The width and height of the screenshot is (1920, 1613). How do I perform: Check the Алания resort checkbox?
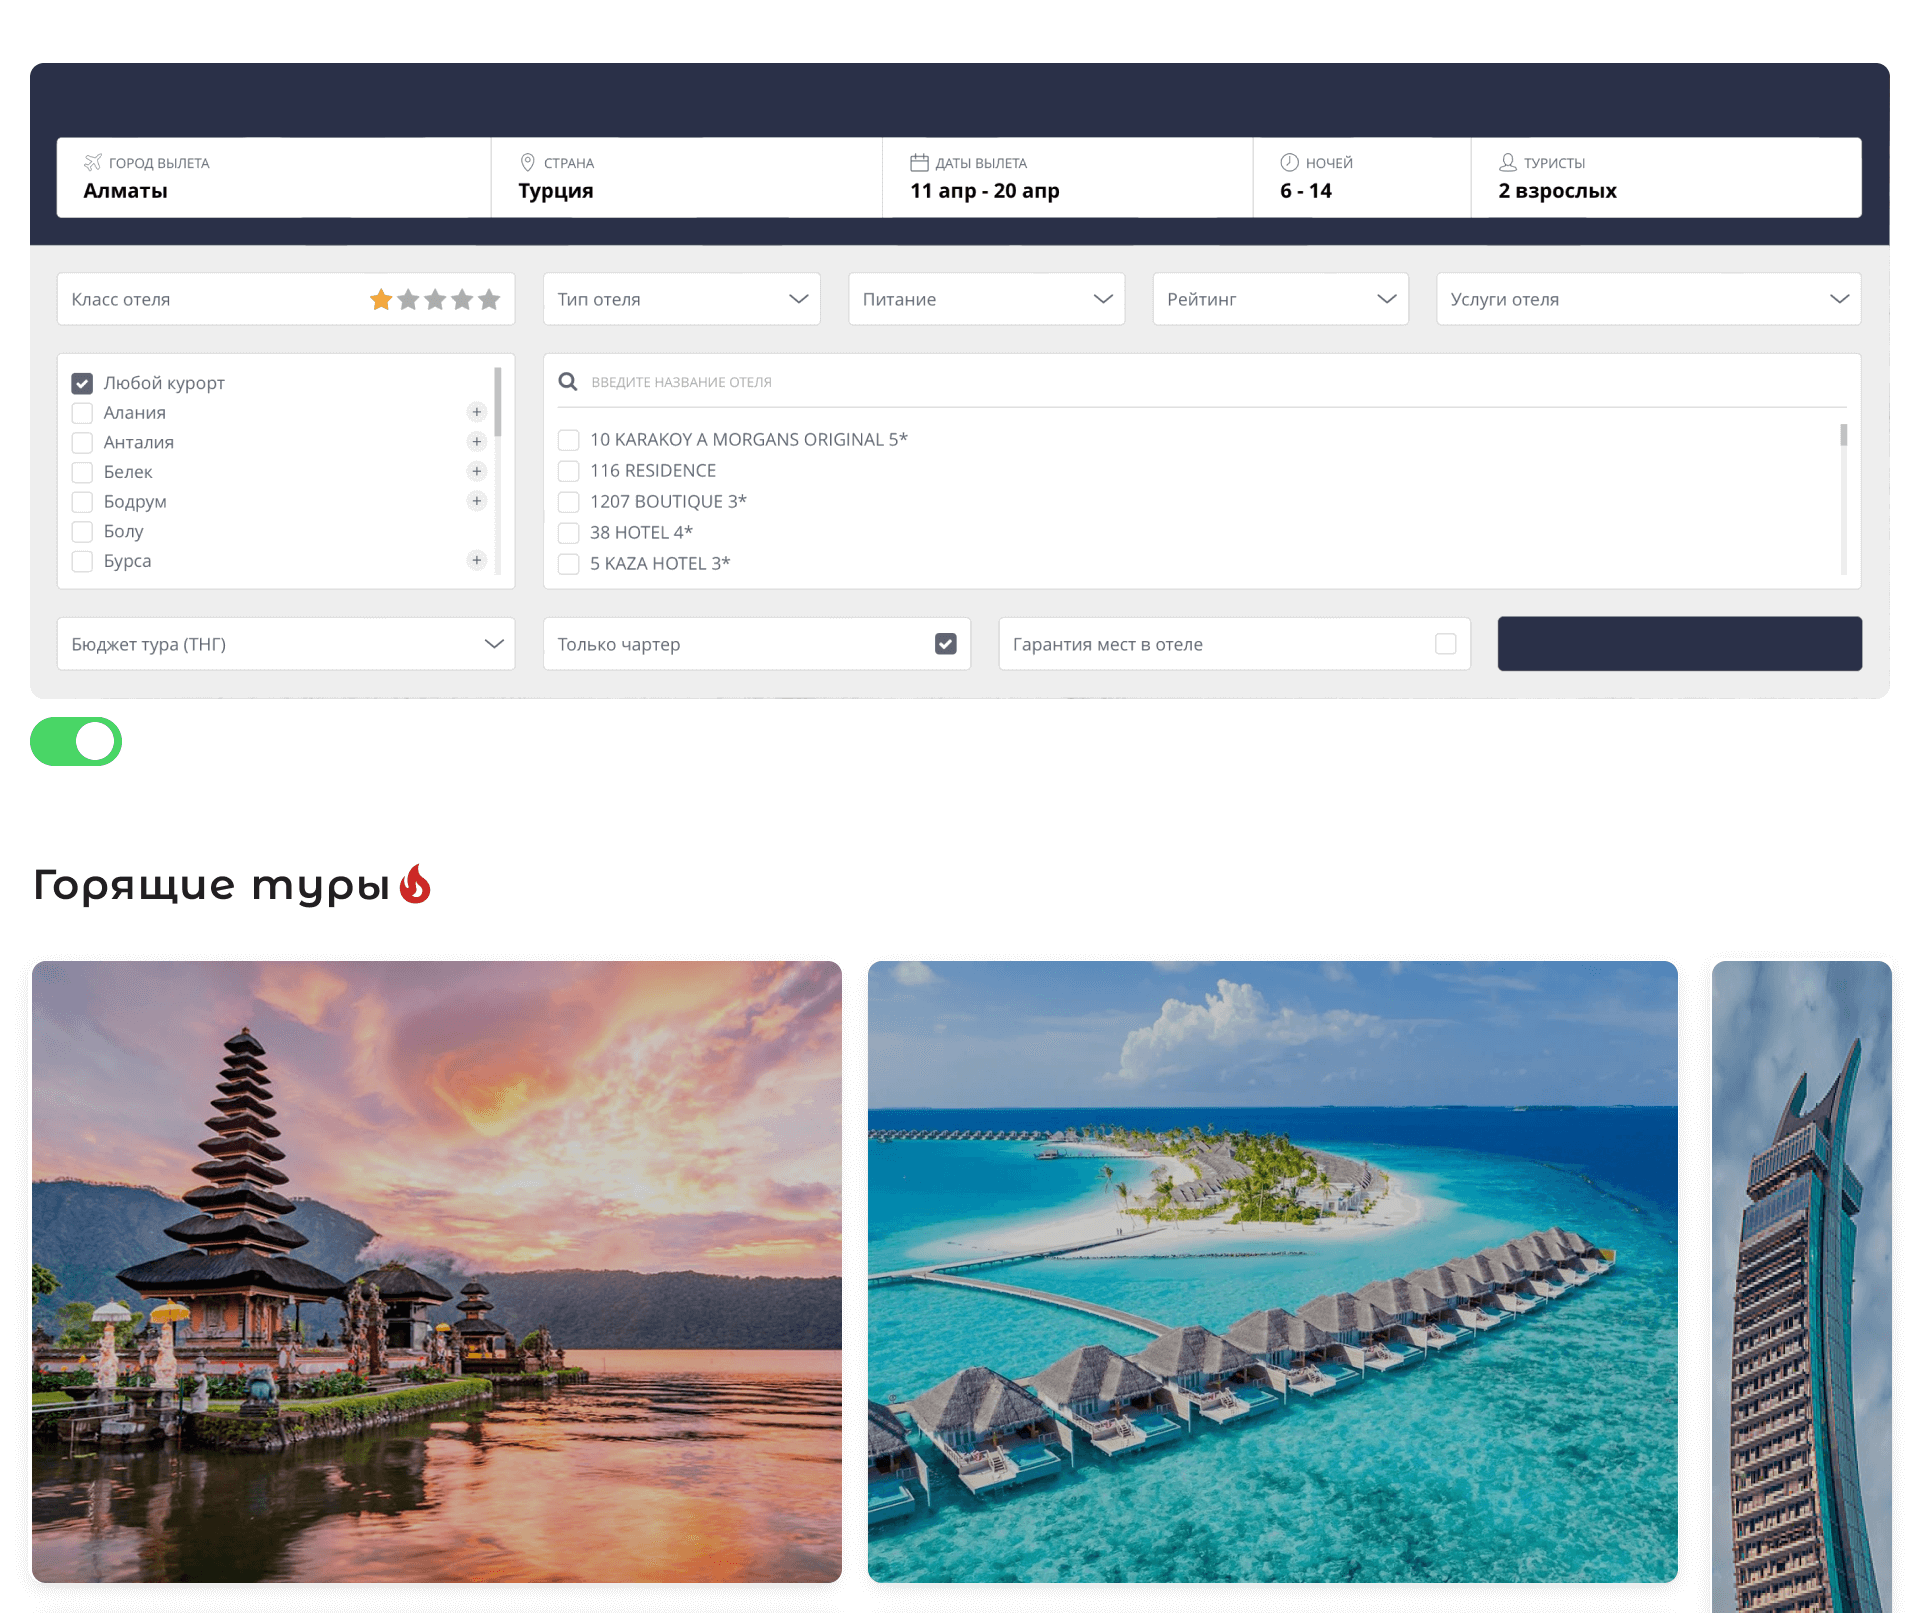[82, 413]
